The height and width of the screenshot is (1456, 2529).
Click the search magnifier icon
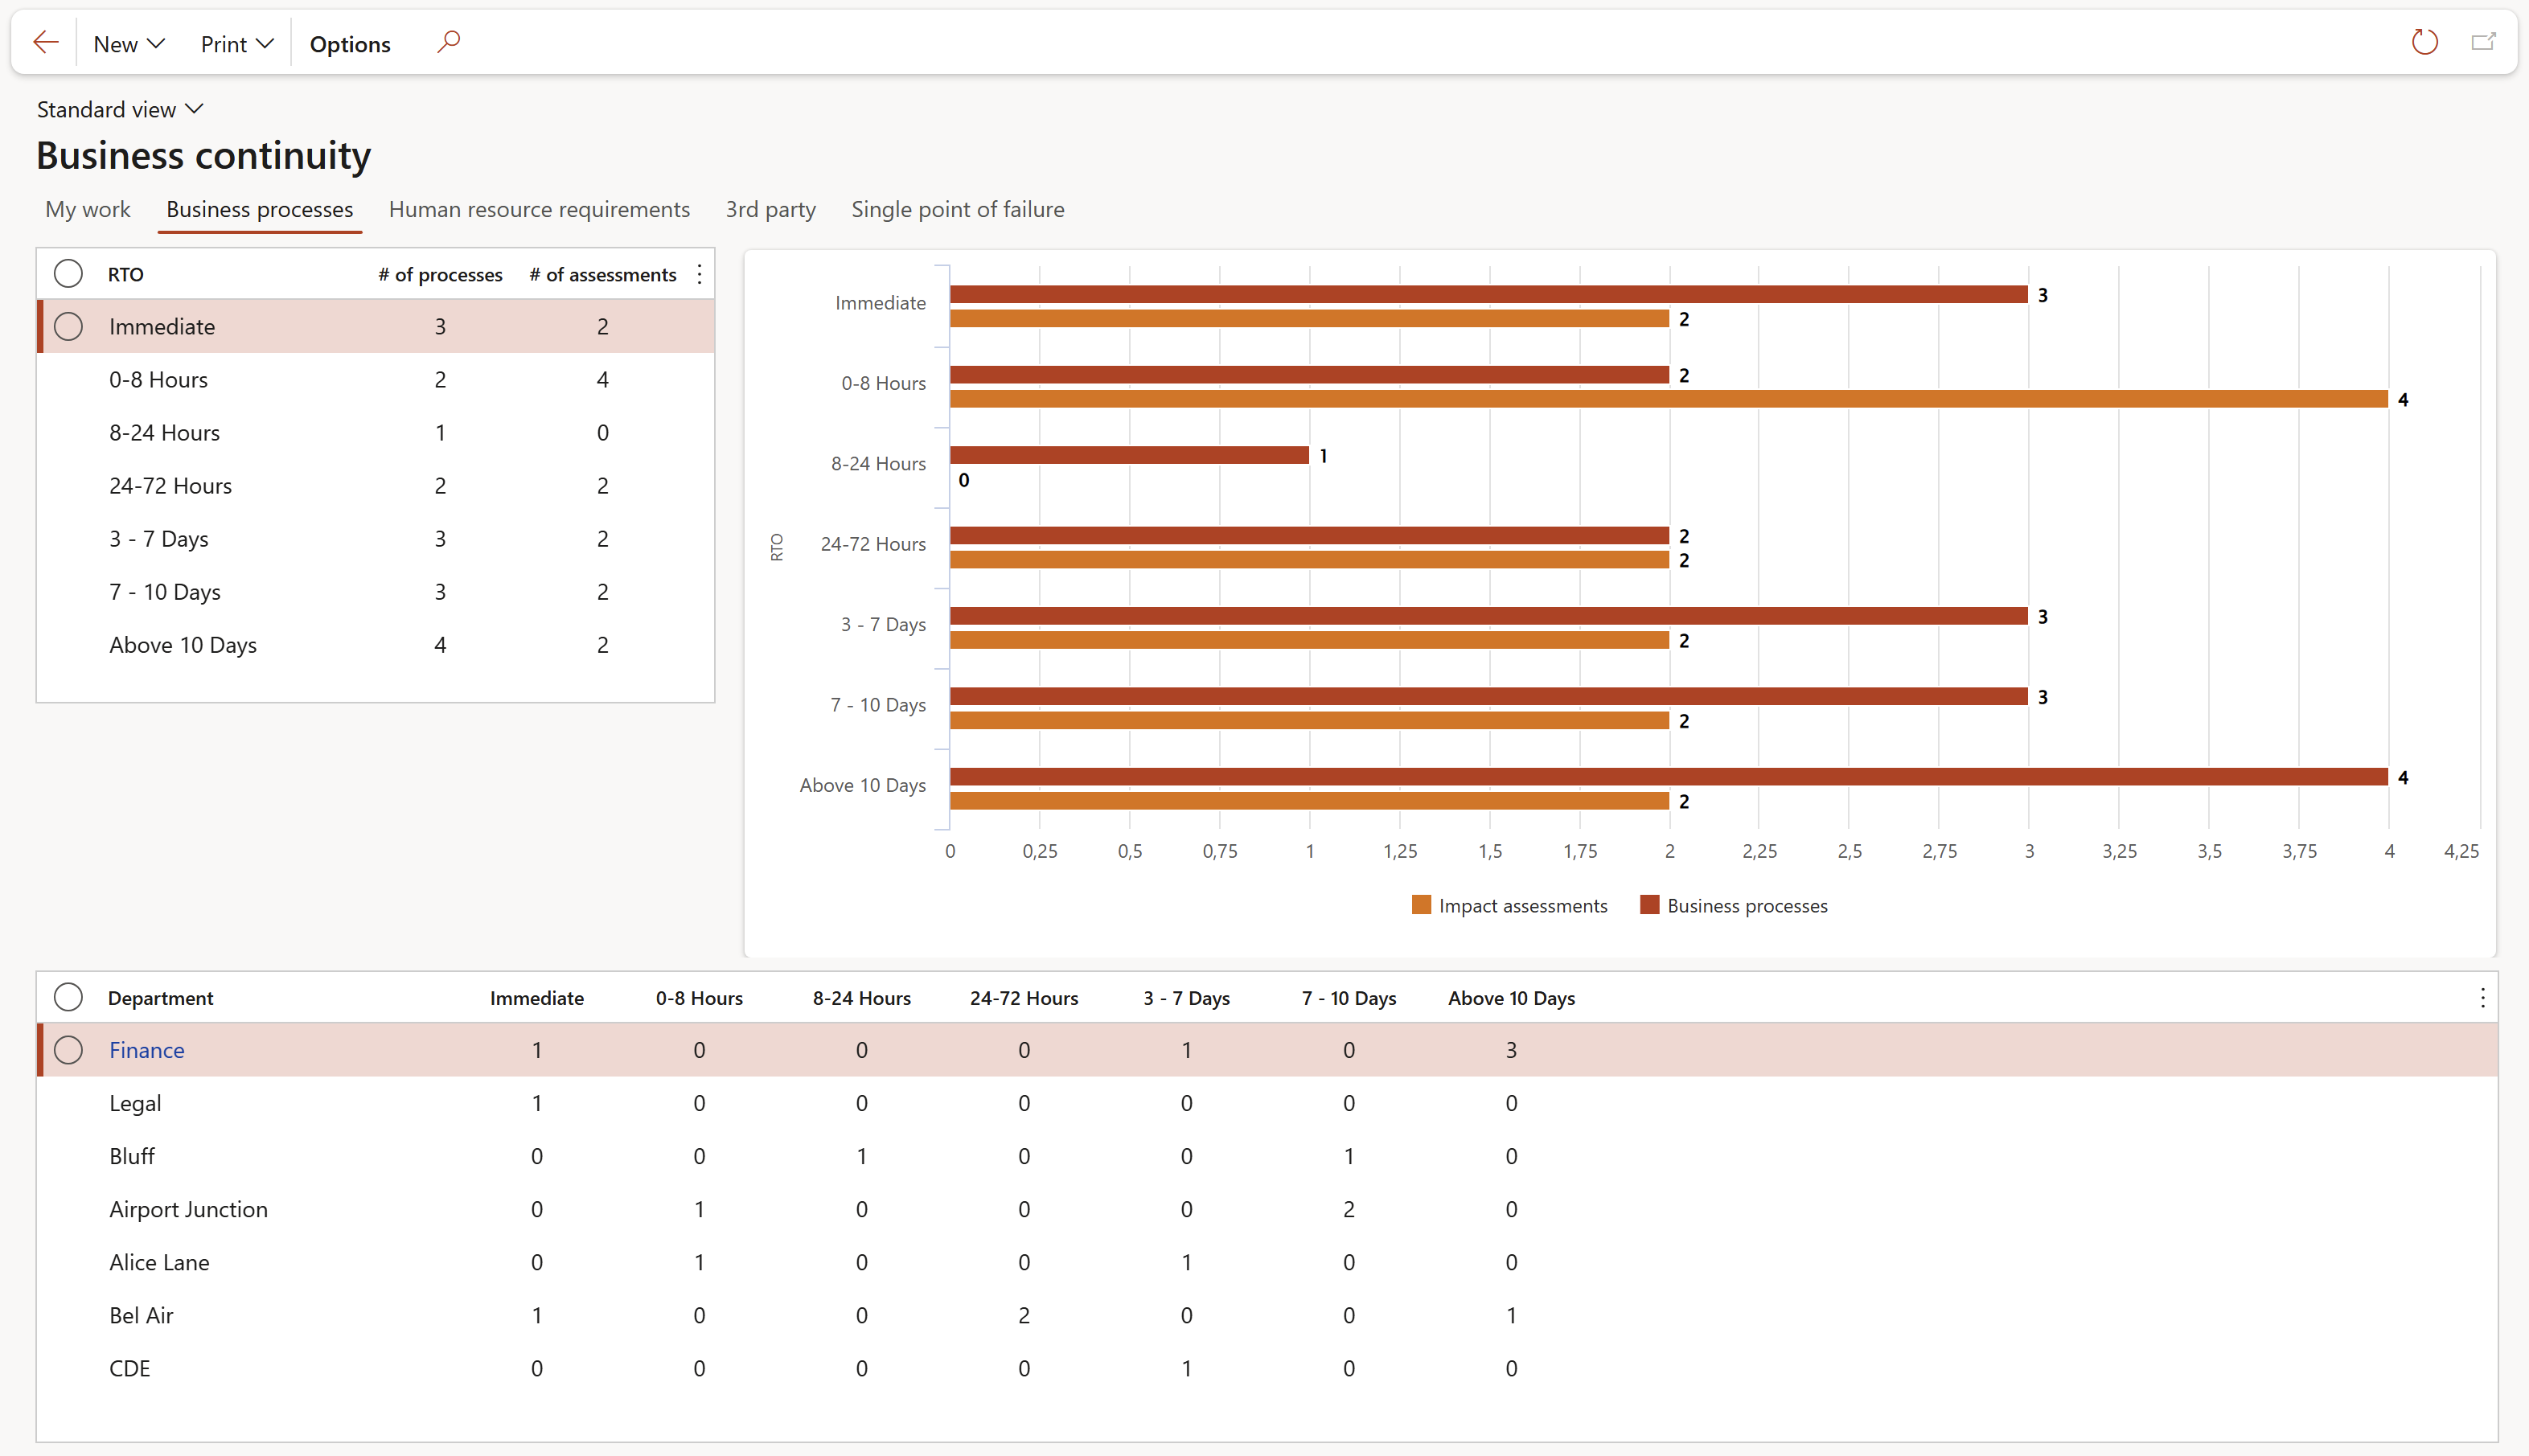(449, 42)
